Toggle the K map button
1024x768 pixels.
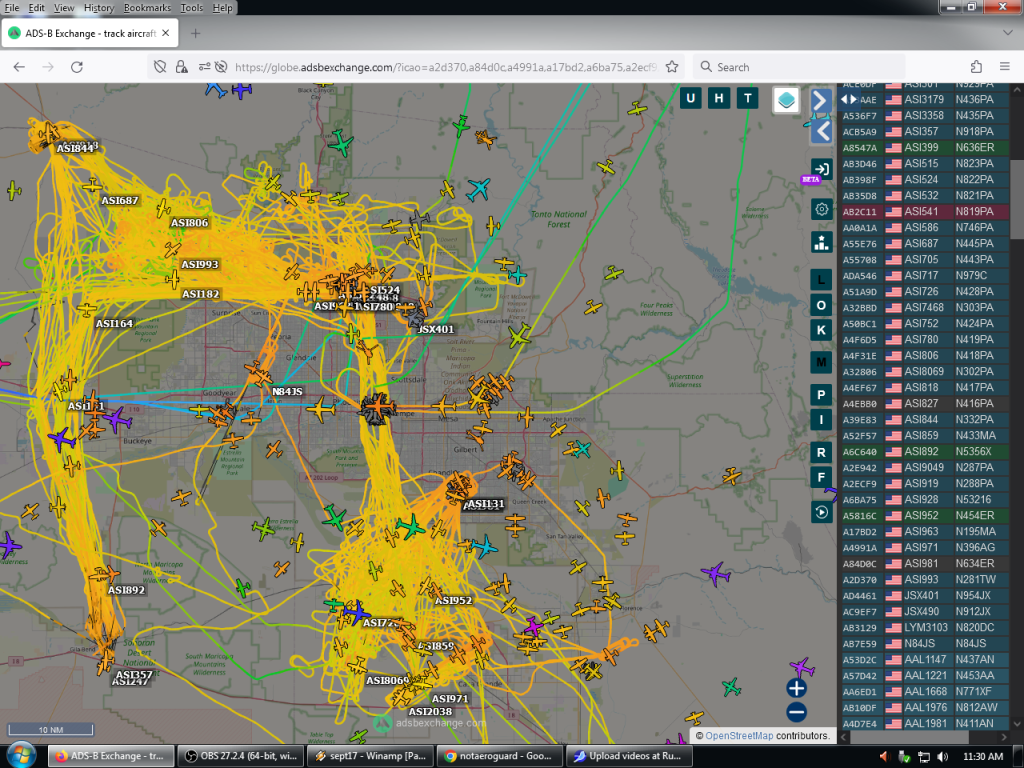pos(821,330)
